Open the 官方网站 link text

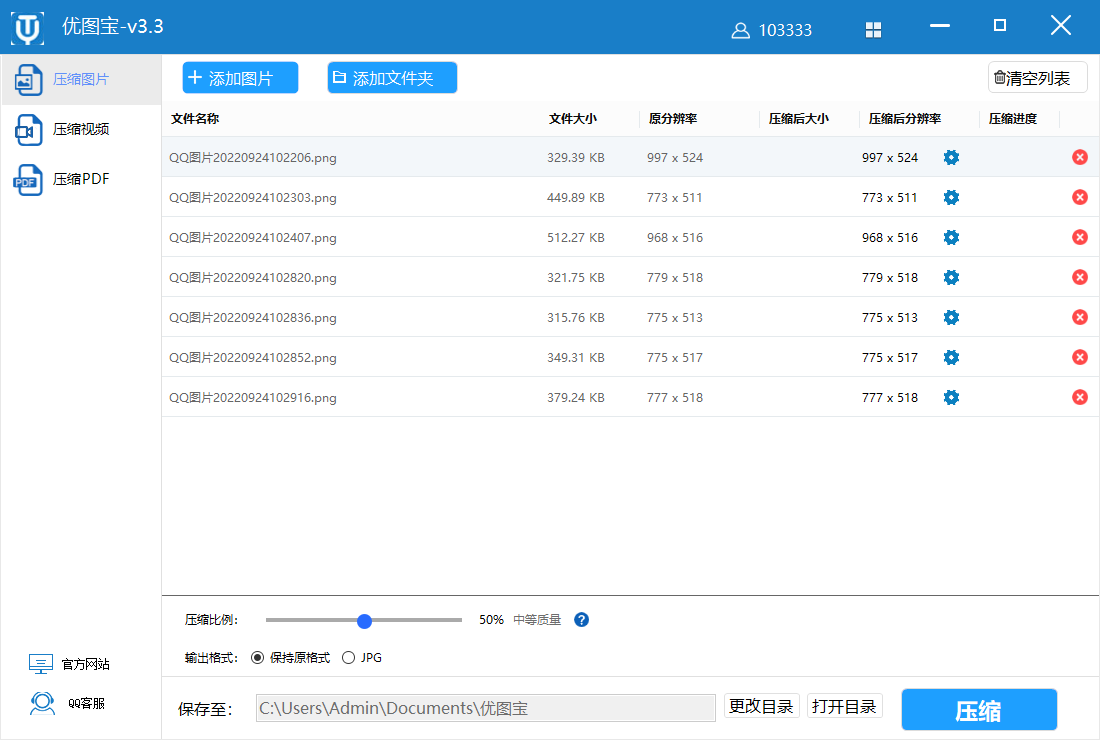click(x=86, y=664)
